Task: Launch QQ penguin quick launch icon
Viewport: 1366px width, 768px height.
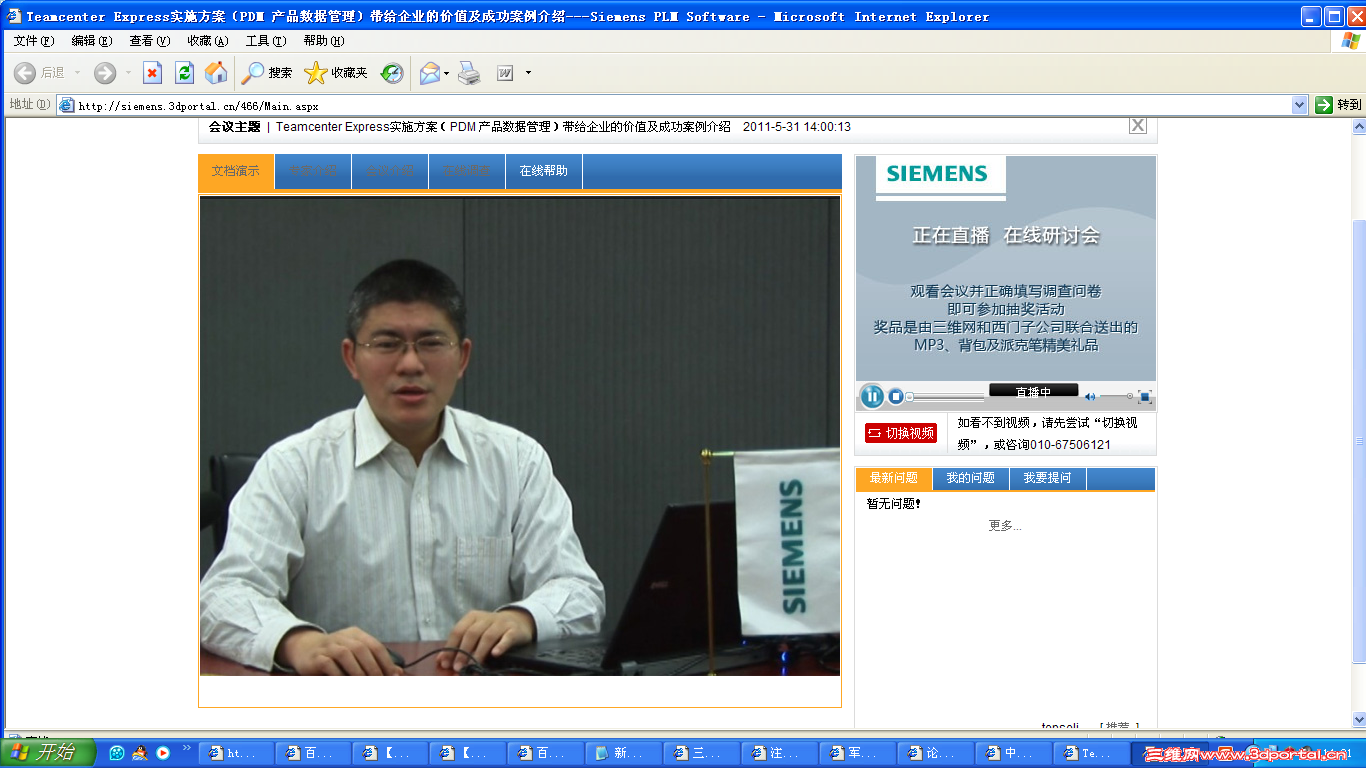Action: coord(140,753)
